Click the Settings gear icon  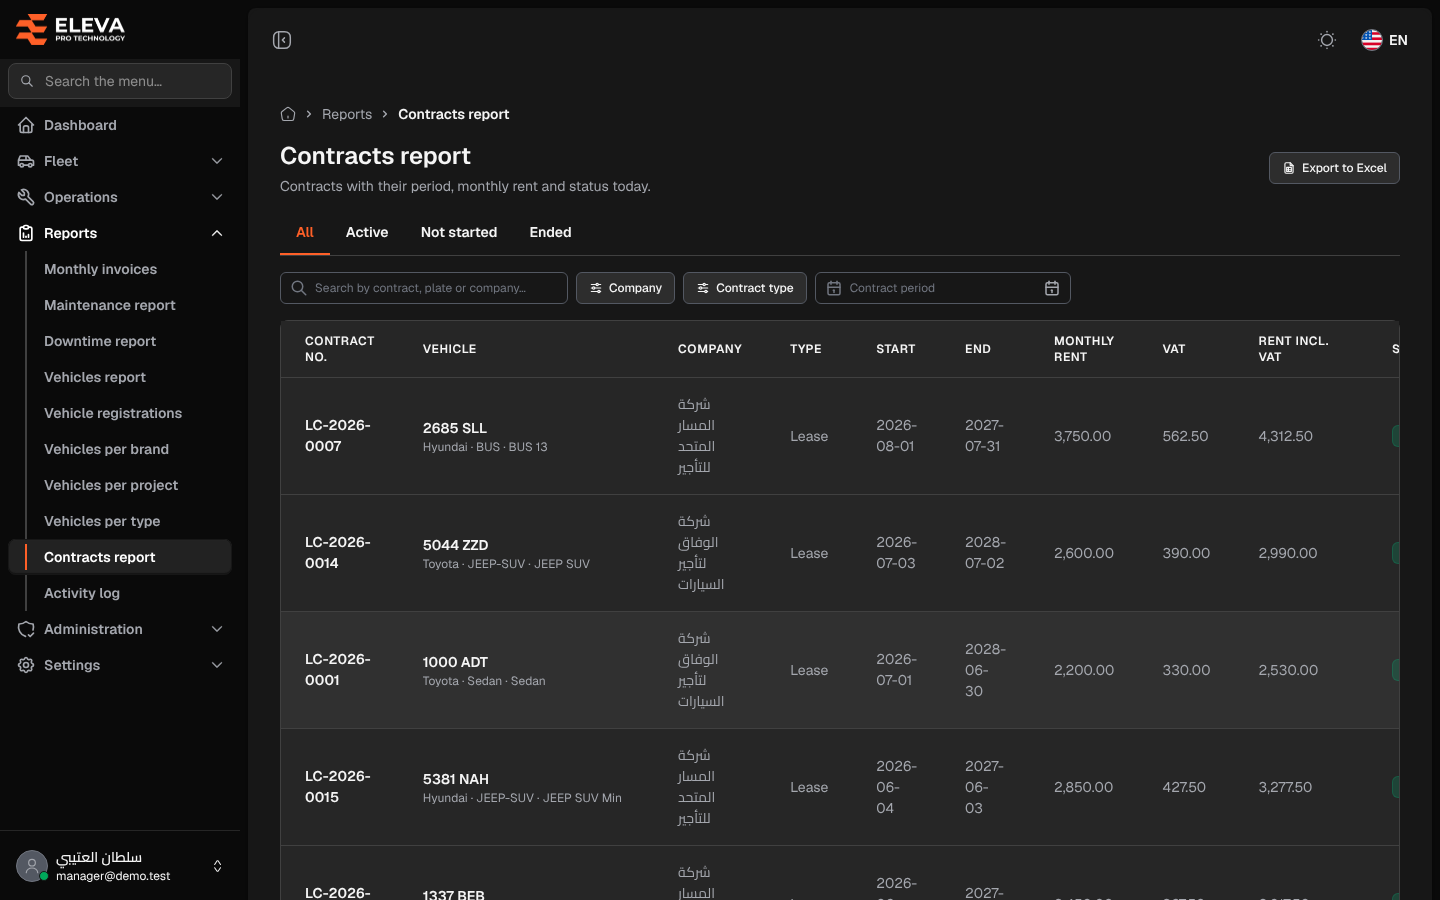point(26,665)
